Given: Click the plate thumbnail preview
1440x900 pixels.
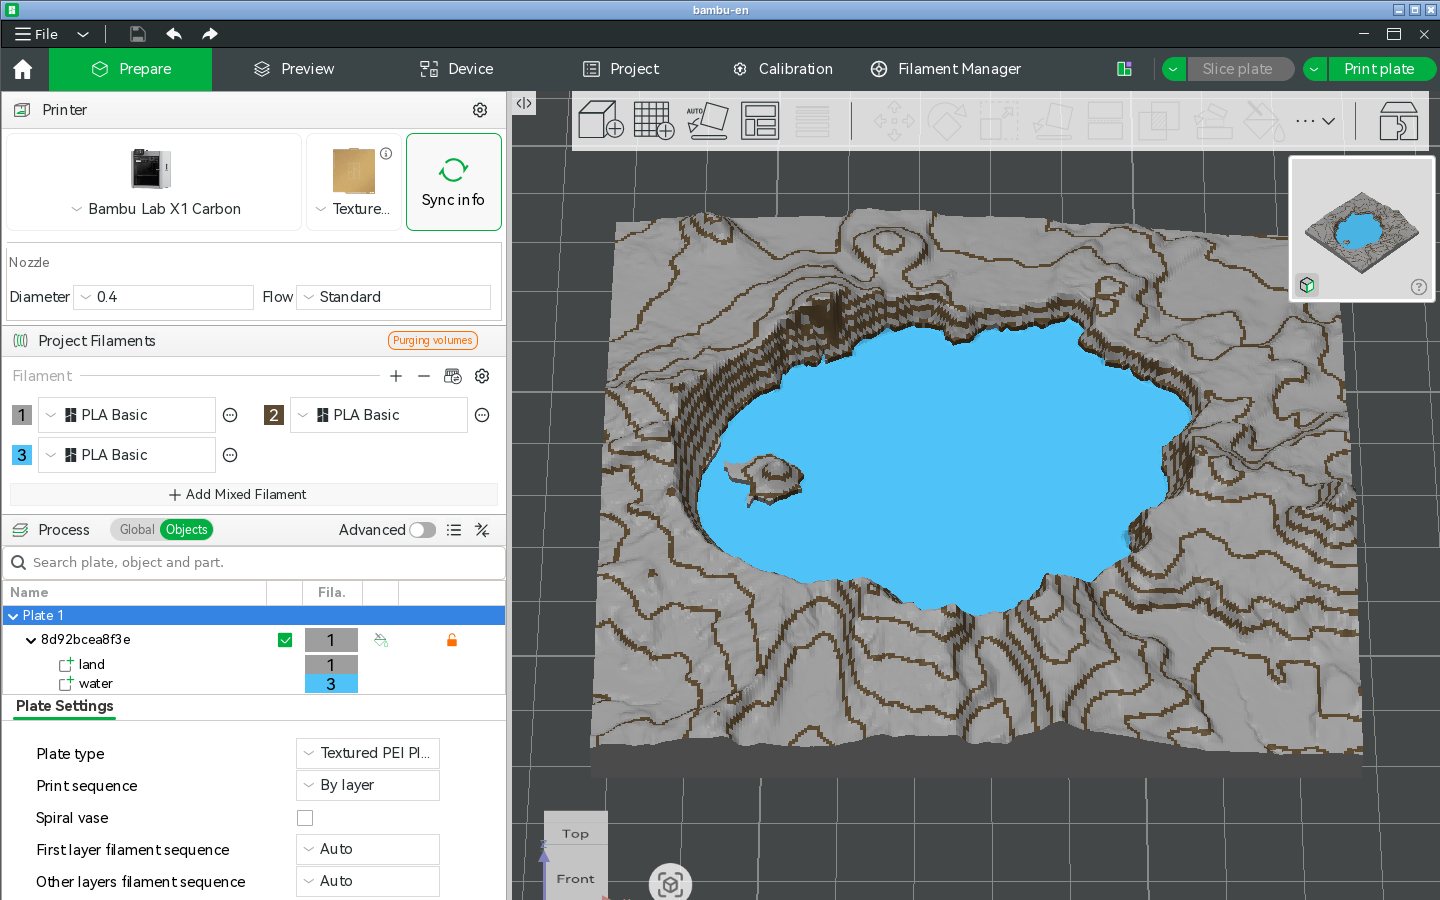Looking at the screenshot, I should (x=1362, y=228).
